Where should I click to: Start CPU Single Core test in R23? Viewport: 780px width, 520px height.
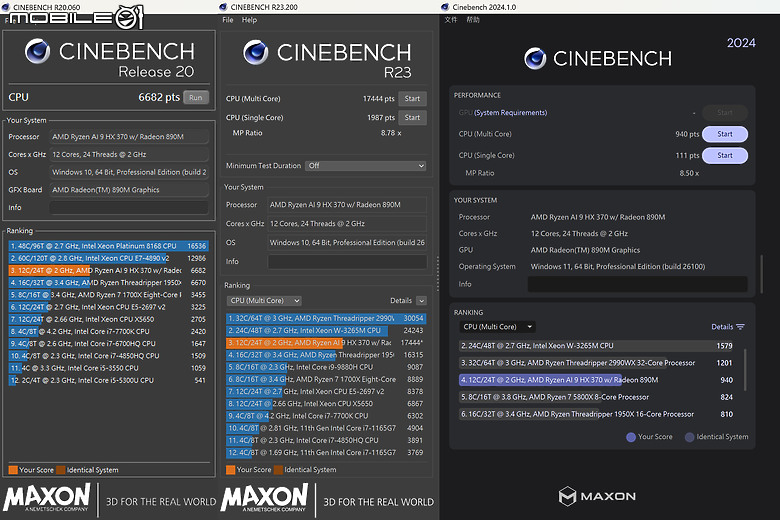click(x=412, y=117)
